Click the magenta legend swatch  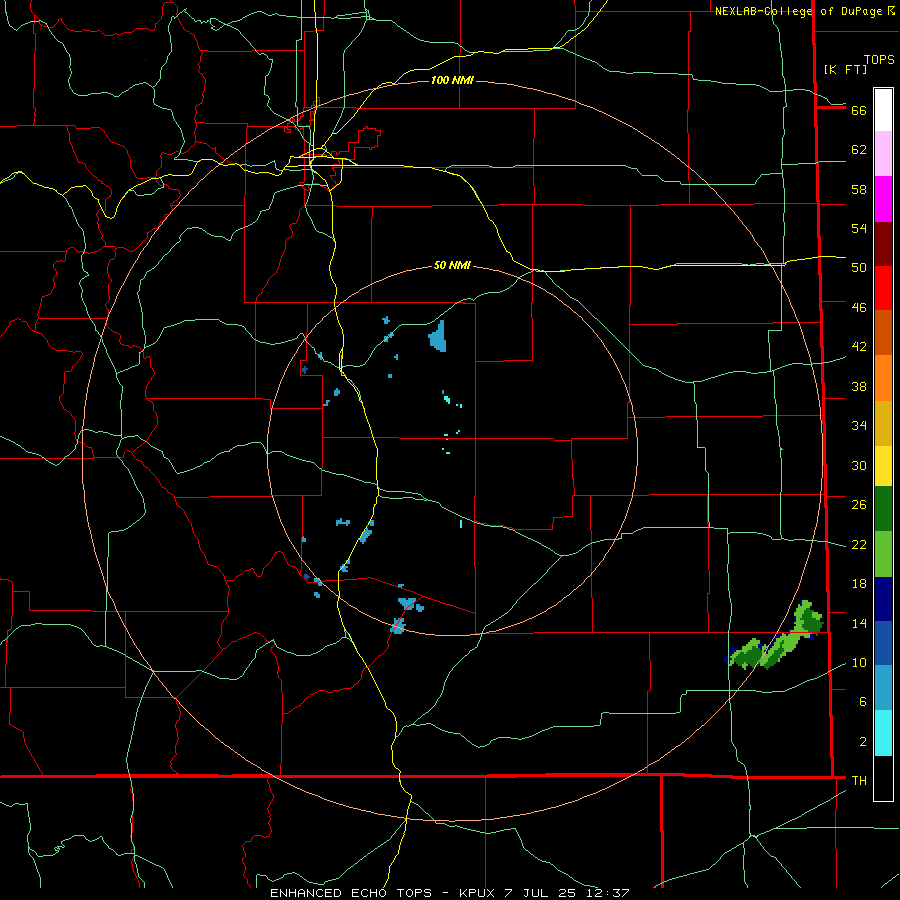(x=883, y=199)
